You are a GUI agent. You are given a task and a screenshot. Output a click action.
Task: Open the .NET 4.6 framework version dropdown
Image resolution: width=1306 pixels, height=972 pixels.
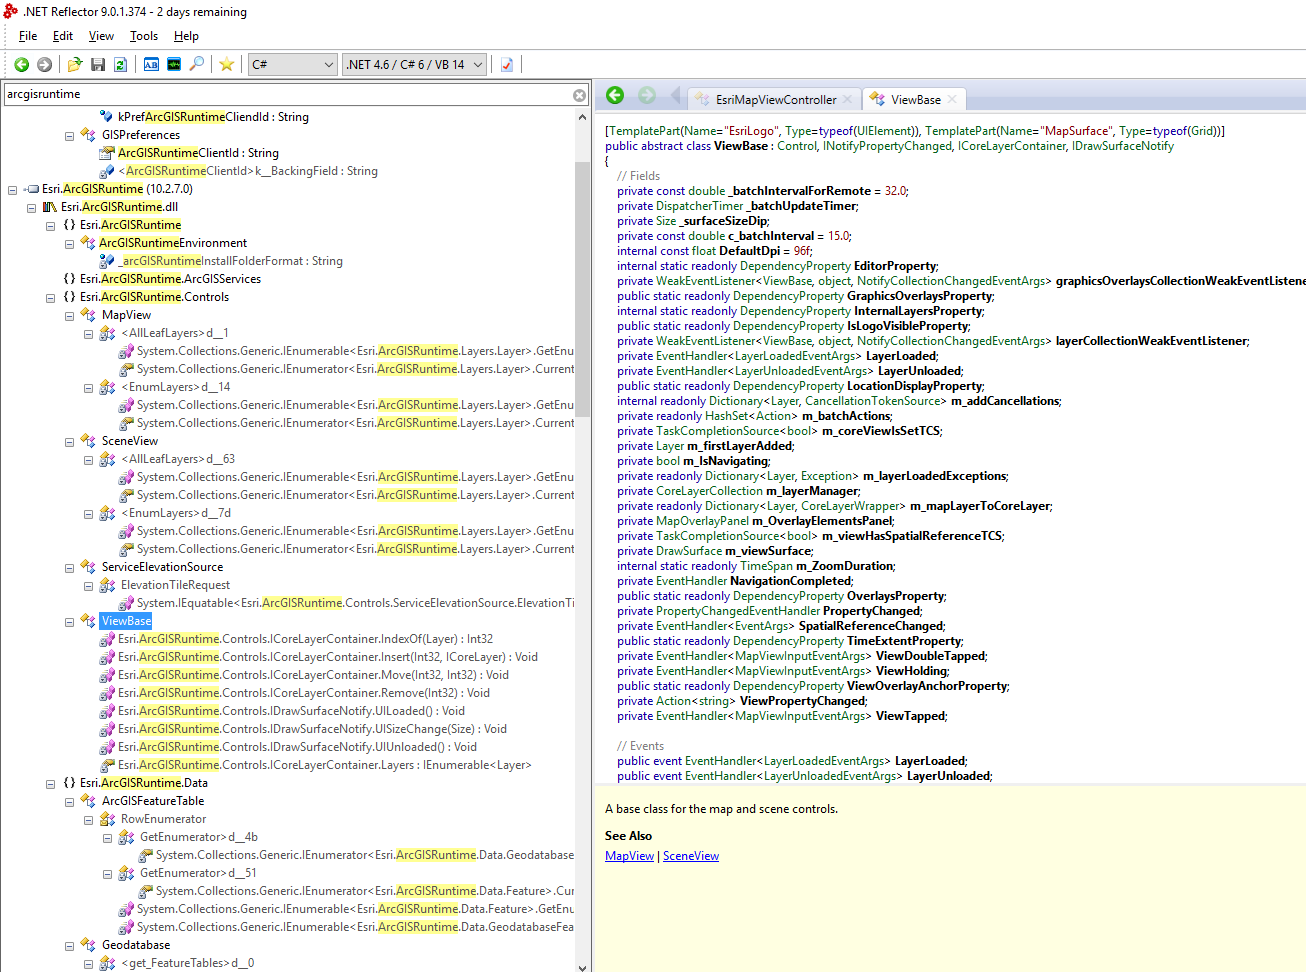pos(414,65)
